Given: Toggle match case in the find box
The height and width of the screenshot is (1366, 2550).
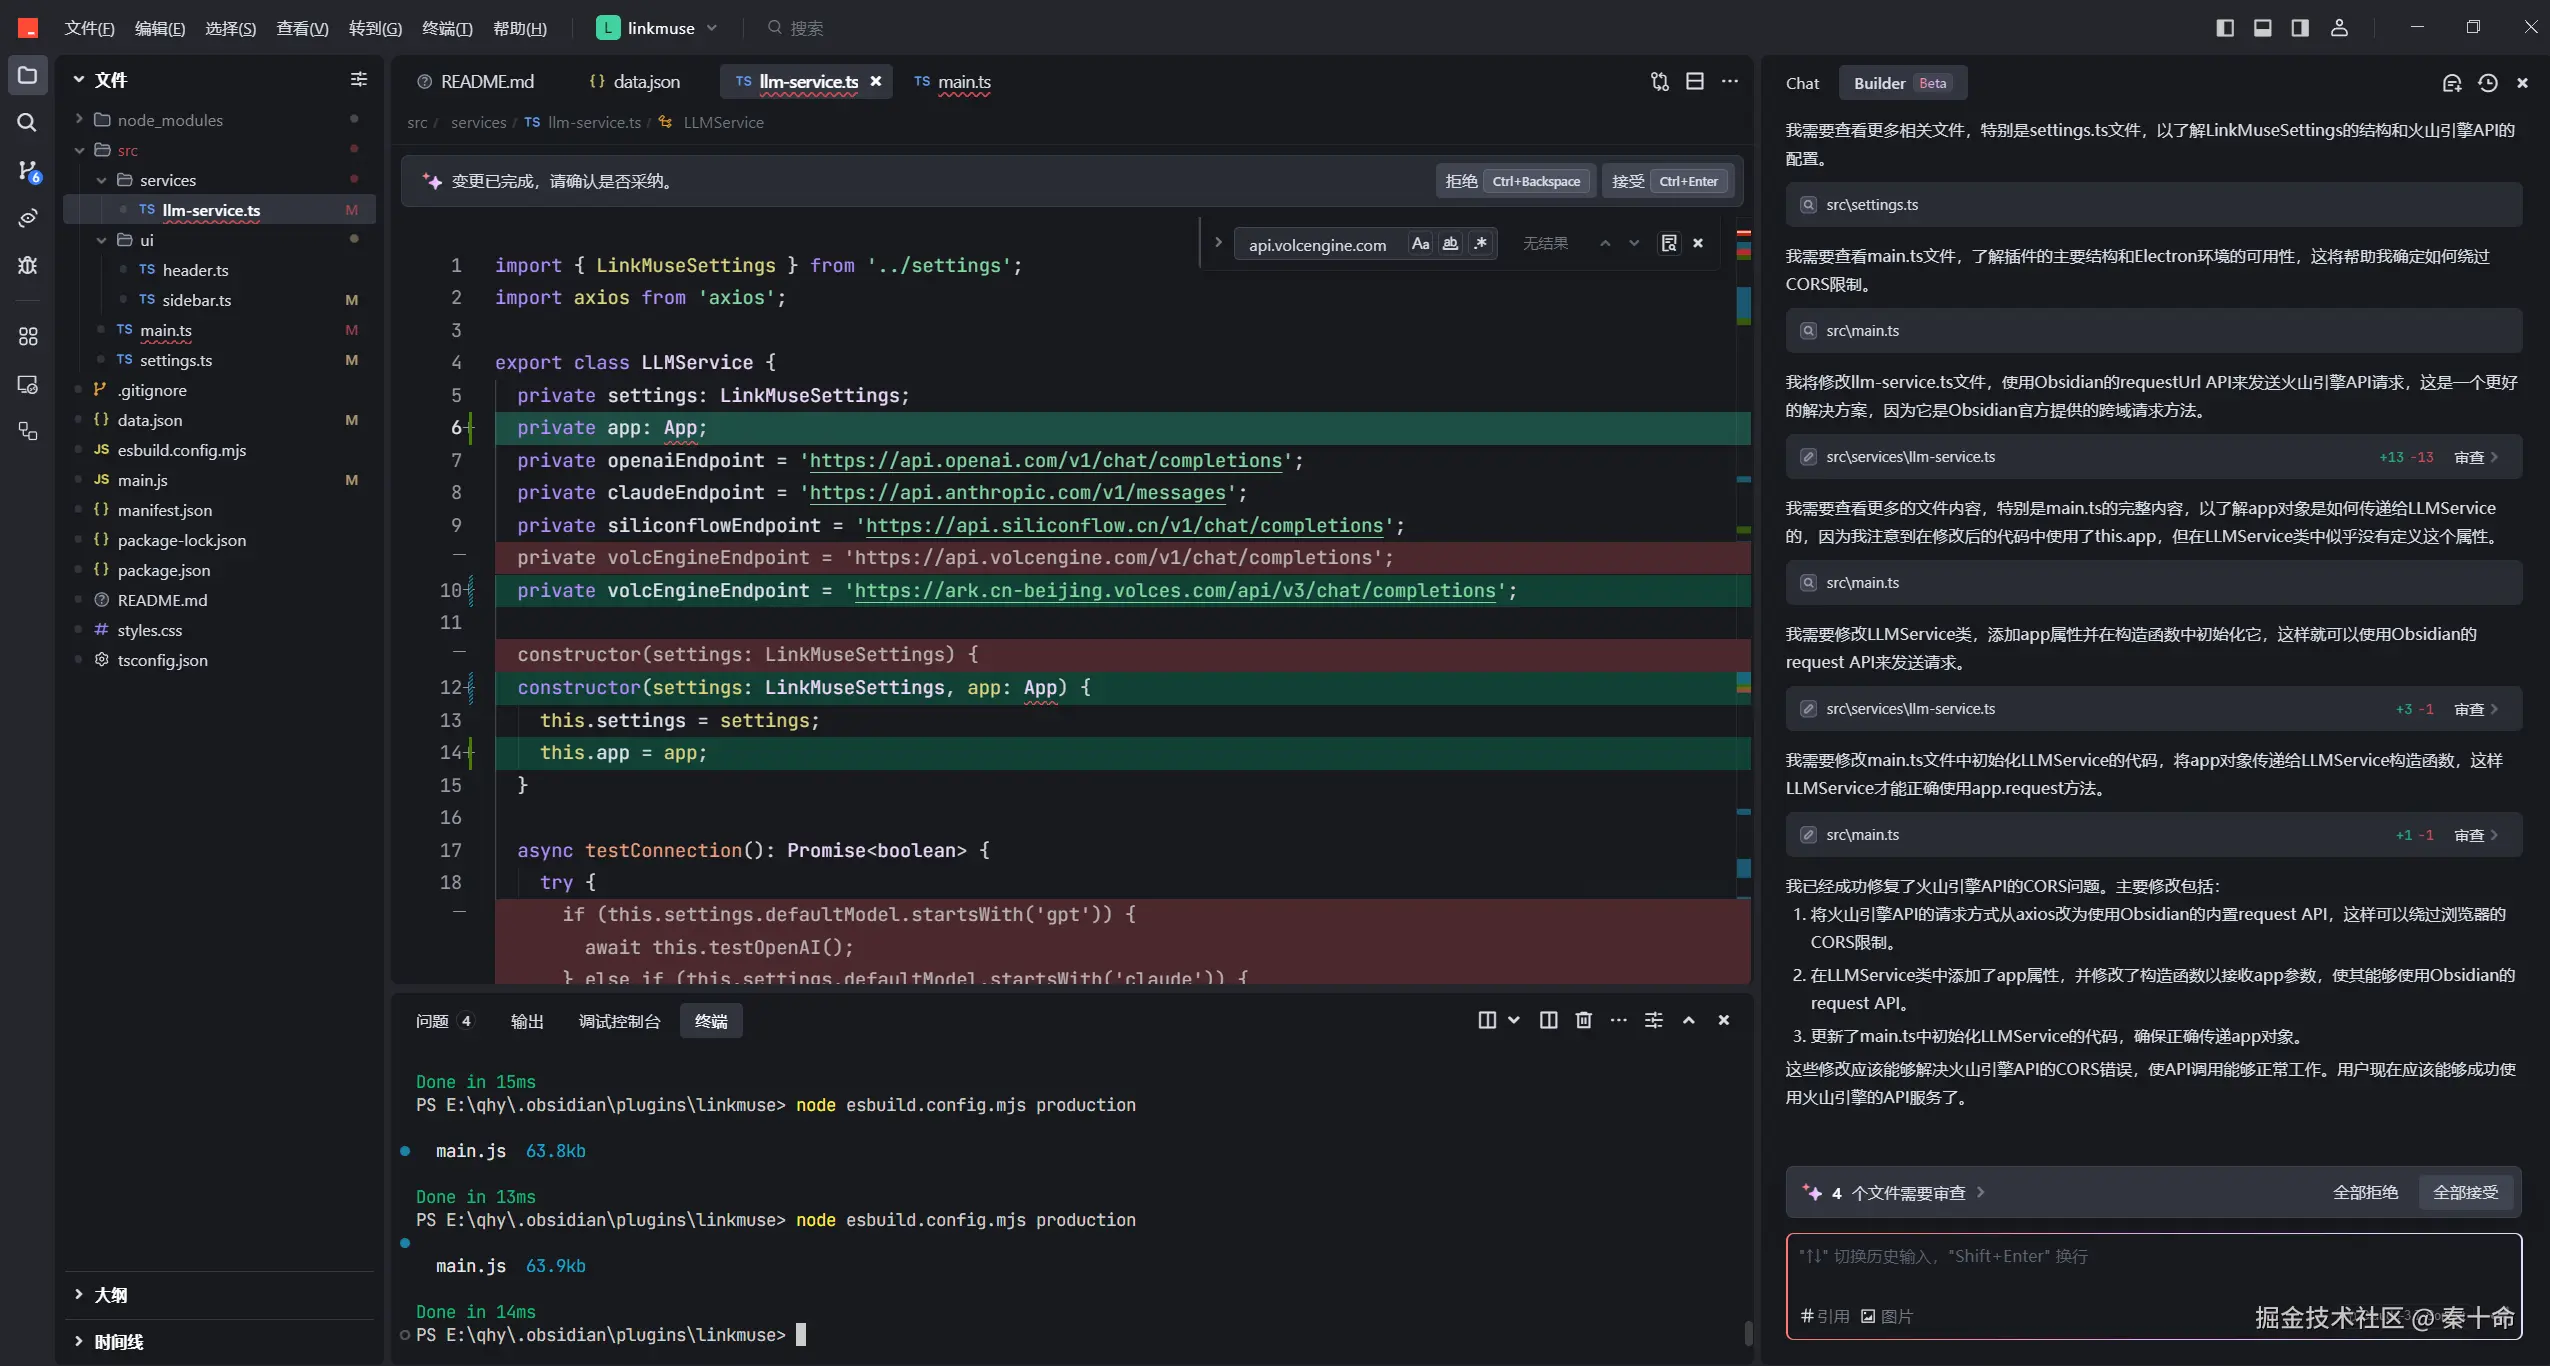Looking at the screenshot, I should coord(1420,243).
